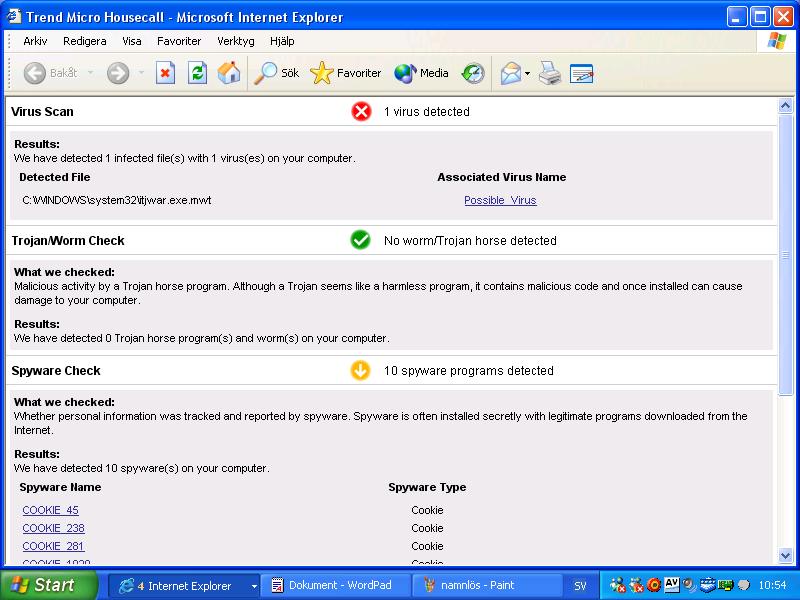Go to the Home page icon
Screen dimensions: 800x600
[x=229, y=73]
